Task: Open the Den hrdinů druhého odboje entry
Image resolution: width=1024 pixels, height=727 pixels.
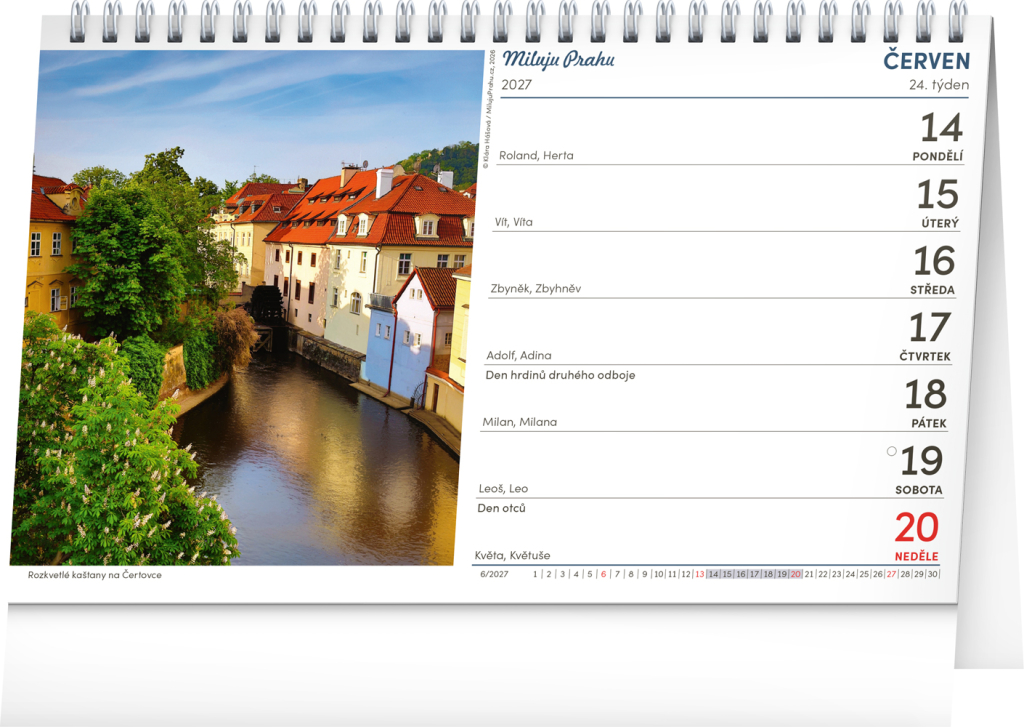Action: coord(560,375)
